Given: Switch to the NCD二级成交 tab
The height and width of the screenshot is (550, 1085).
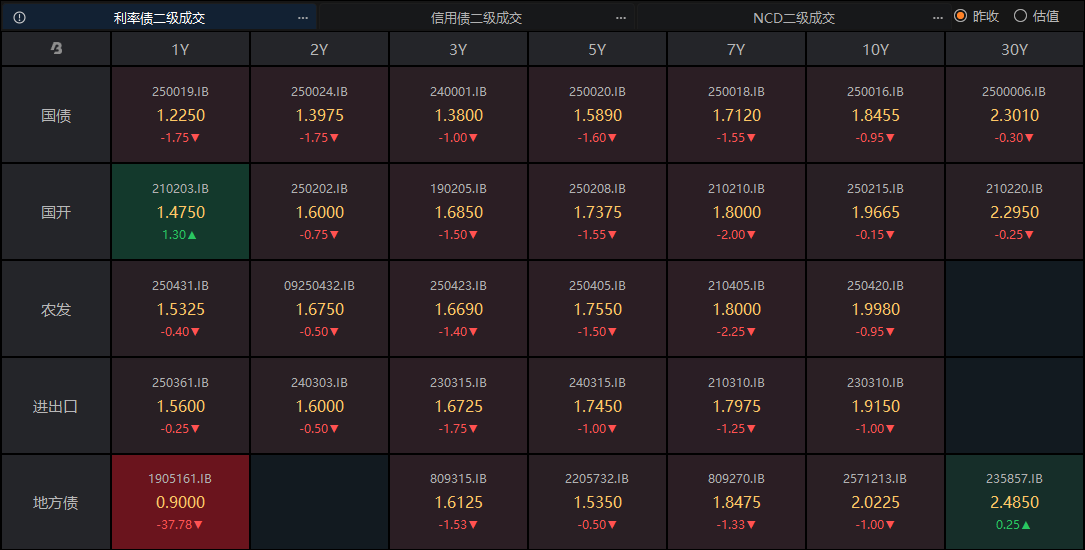Looking at the screenshot, I should point(793,17).
